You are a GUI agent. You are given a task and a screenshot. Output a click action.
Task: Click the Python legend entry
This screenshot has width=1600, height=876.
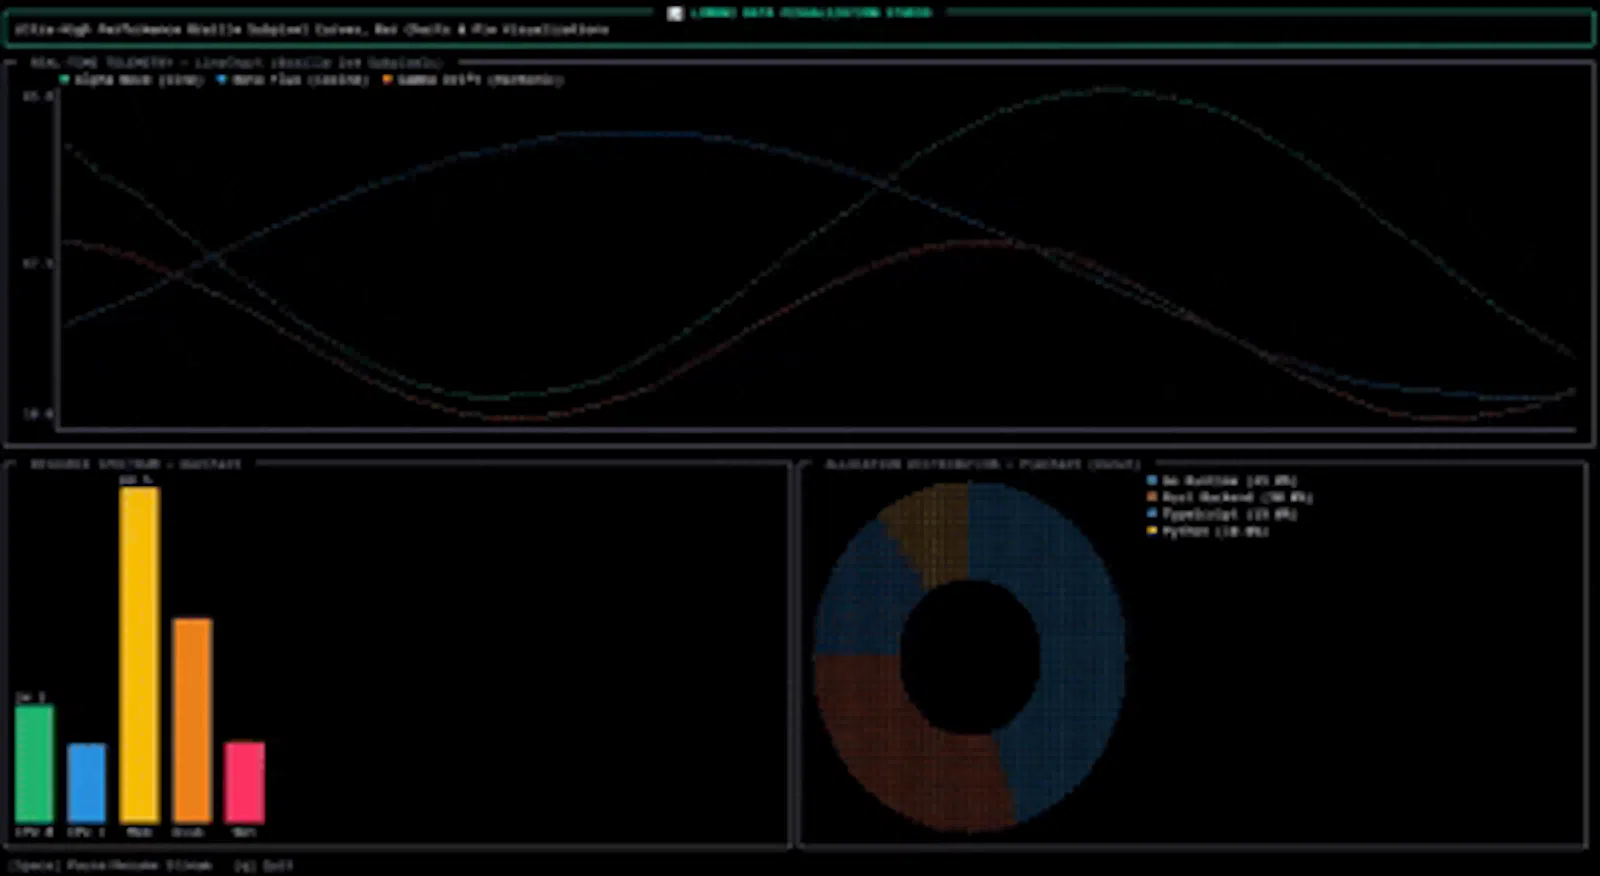(x=1208, y=531)
